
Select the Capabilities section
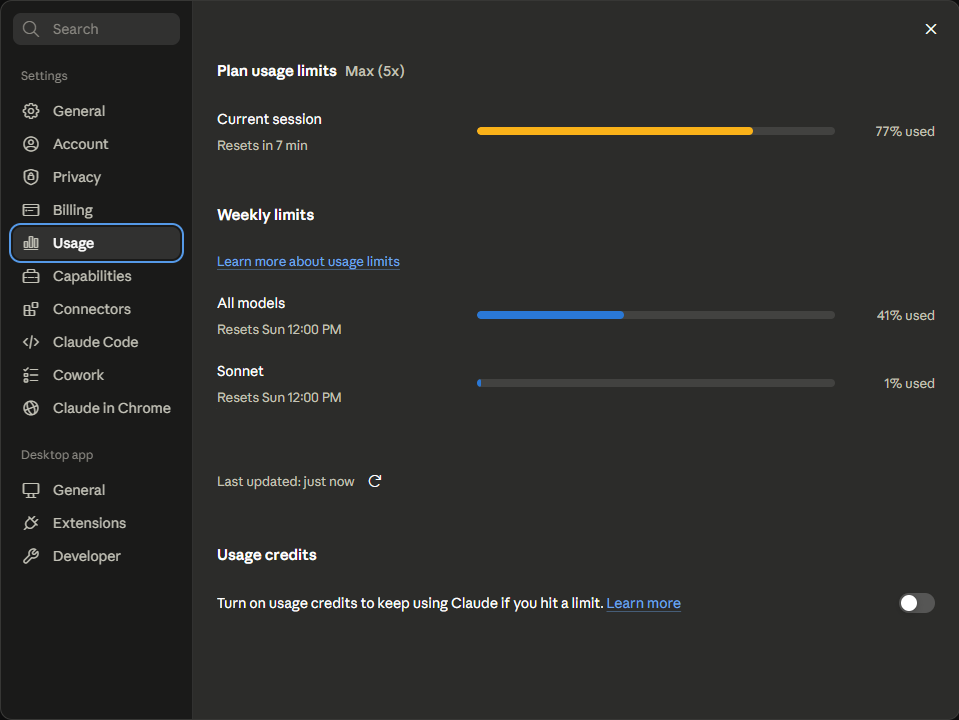click(x=92, y=276)
